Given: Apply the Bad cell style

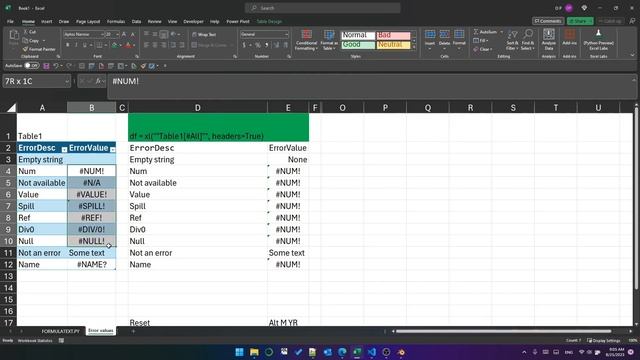Looking at the screenshot, I should pos(393,36).
